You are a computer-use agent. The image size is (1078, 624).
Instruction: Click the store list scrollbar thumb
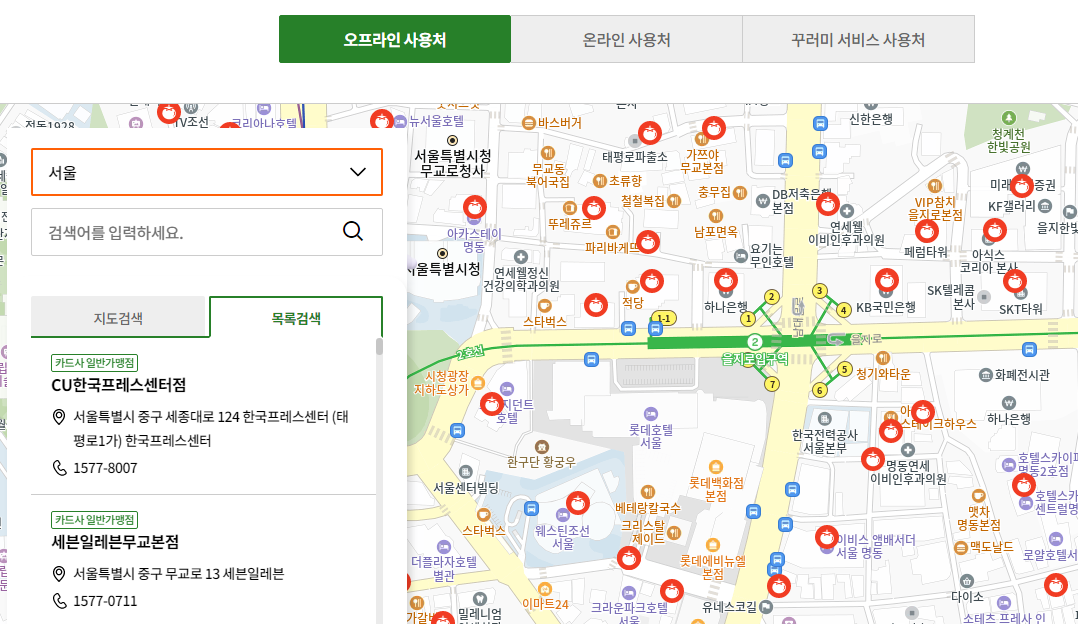click(x=379, y=346)
